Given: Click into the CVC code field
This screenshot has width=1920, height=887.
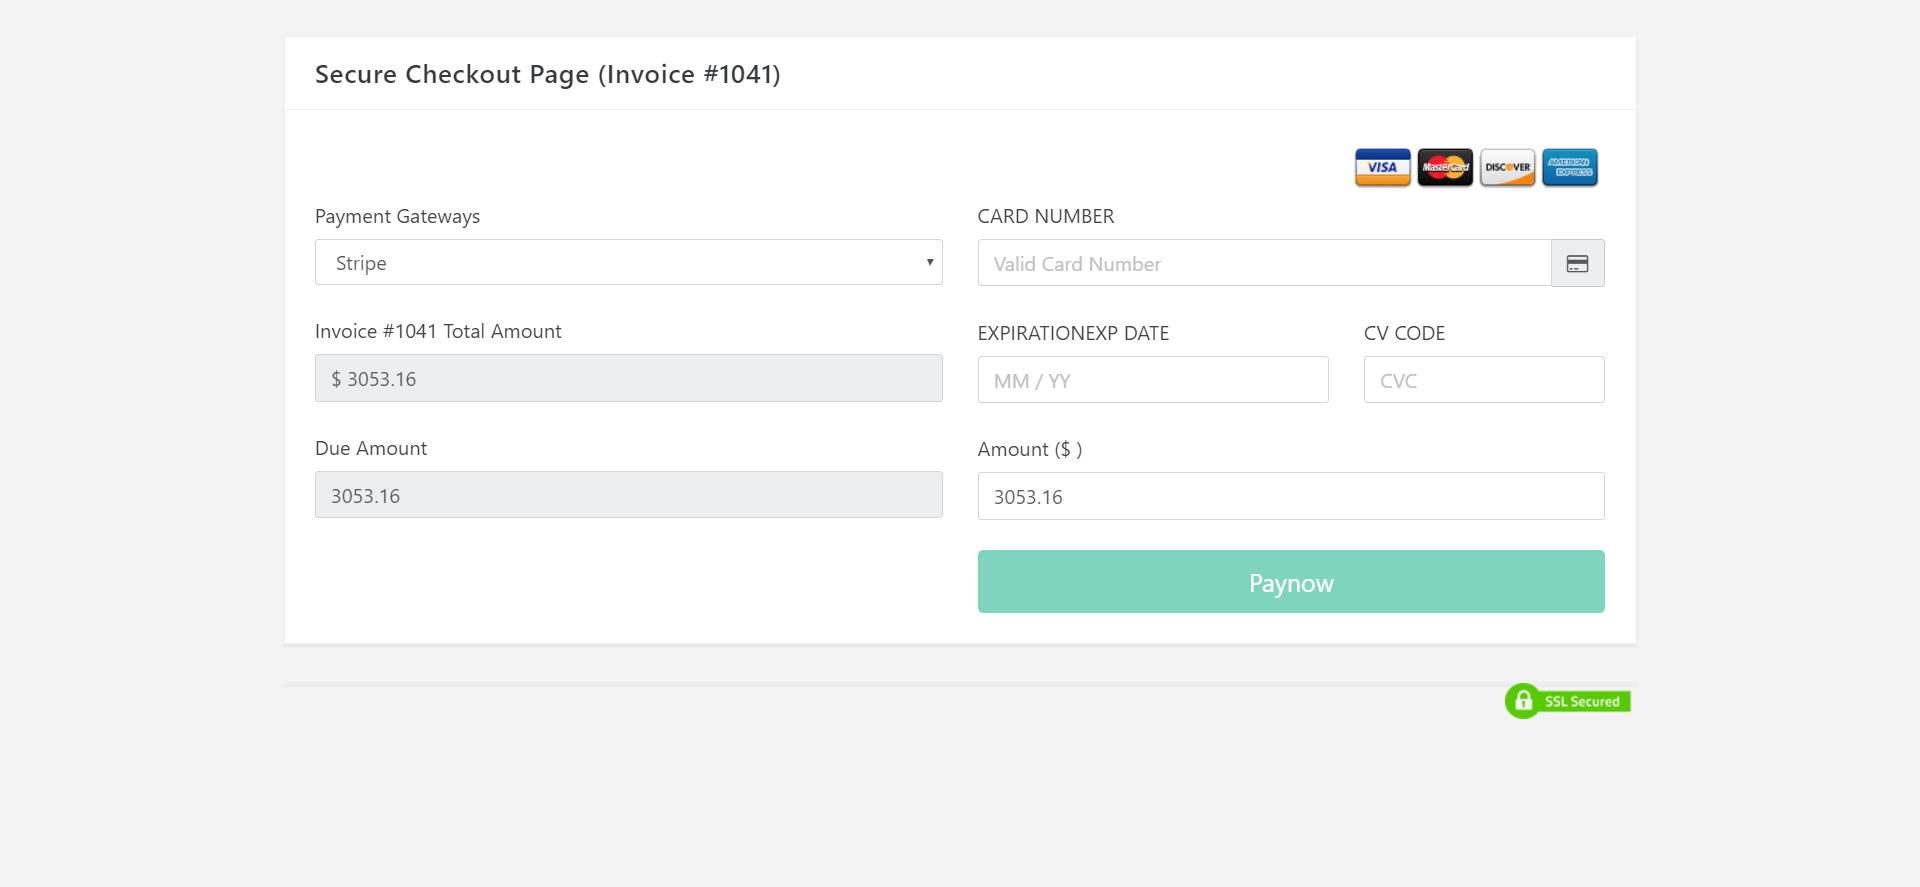Looking at the screenshot, I should click(x=1483, y=380).
